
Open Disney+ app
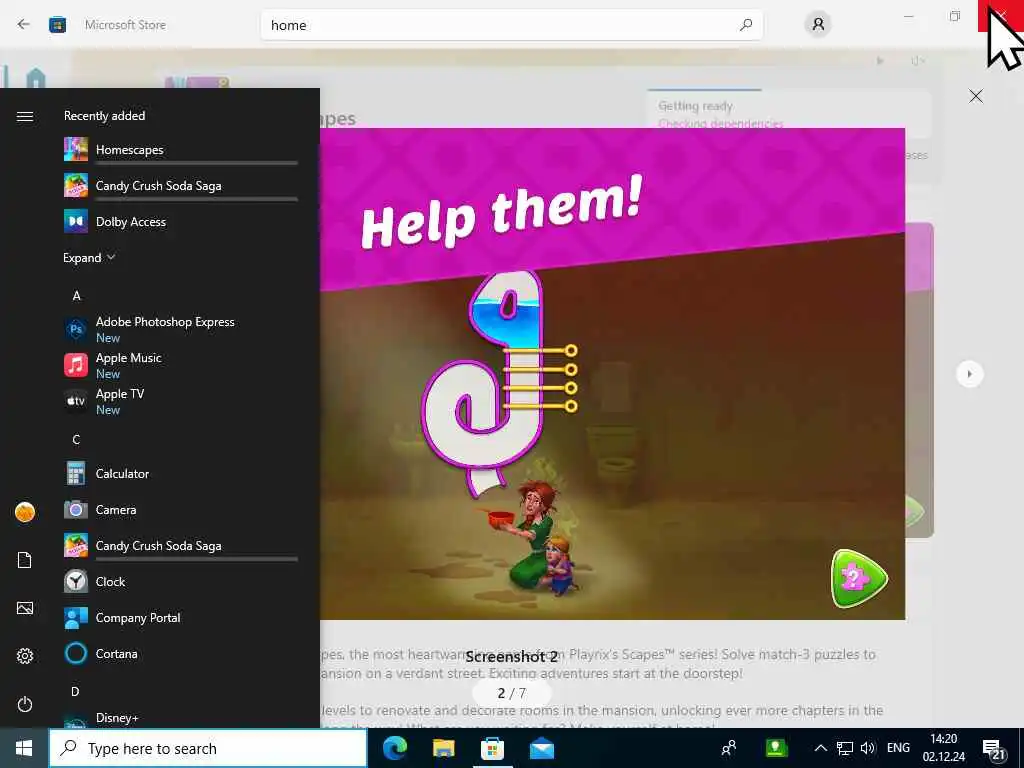point(181,718)
